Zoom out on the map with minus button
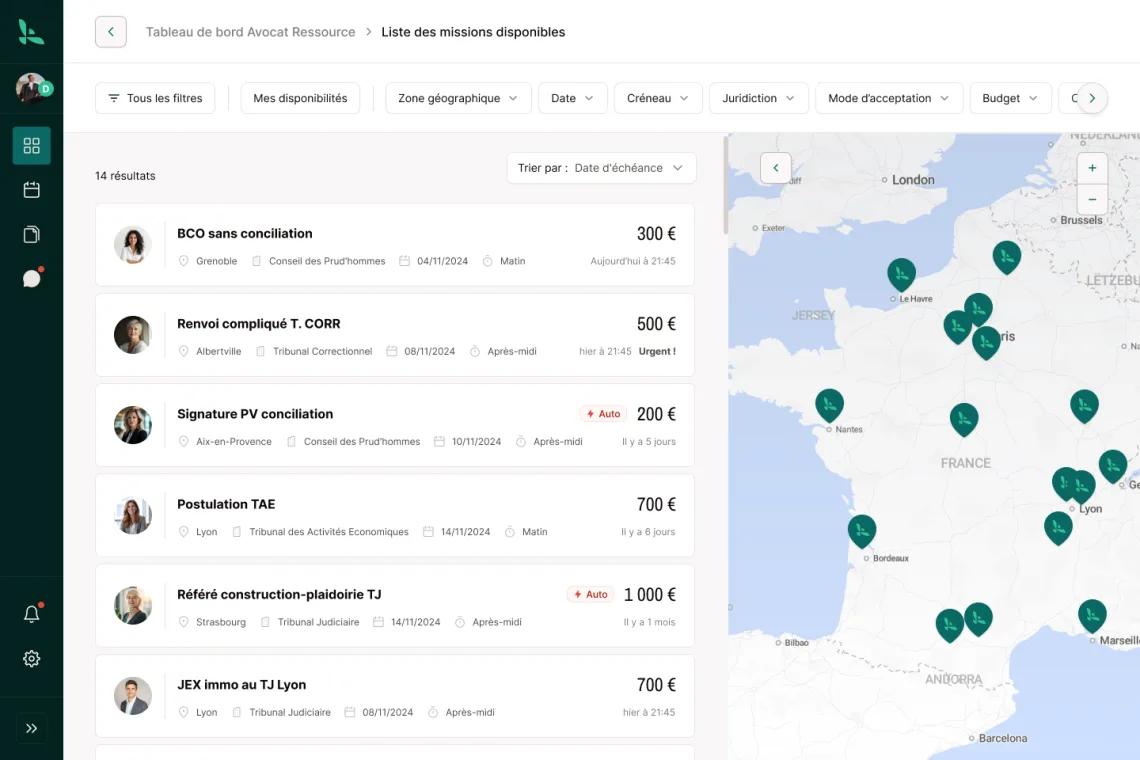This screenshot has height=760, width=1140. 1092,199
